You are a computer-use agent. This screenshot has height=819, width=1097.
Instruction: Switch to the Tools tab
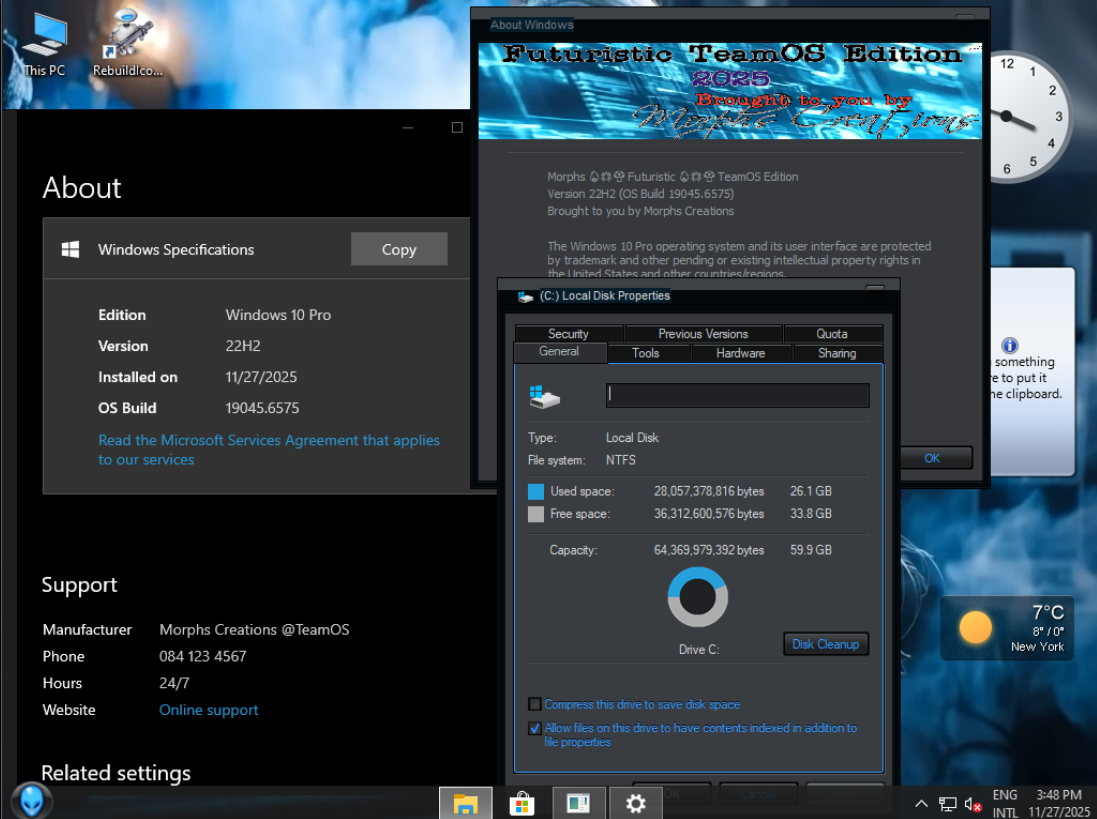[x=645, y=353]
